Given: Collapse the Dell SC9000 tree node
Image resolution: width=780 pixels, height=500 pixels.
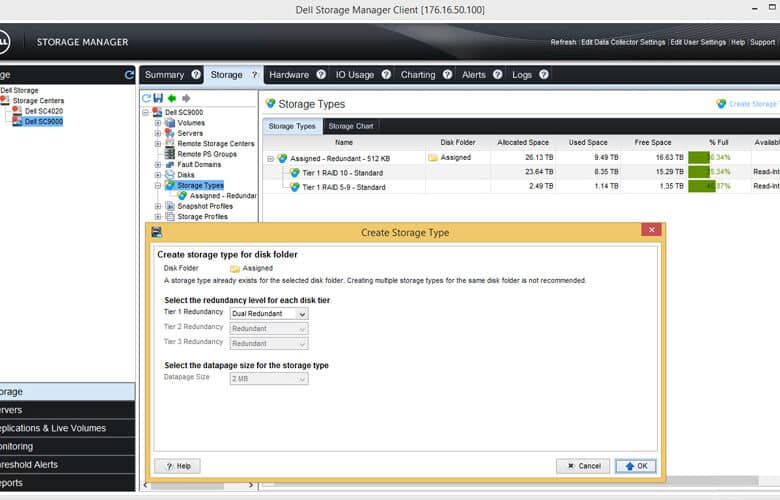Looking at the screenshot, I should [x=146, y=112].
